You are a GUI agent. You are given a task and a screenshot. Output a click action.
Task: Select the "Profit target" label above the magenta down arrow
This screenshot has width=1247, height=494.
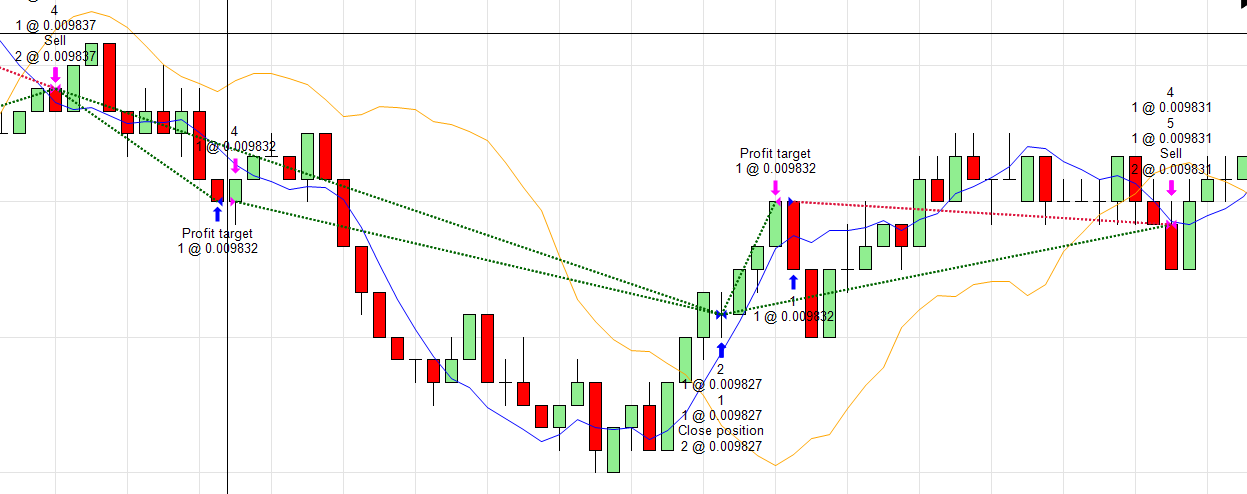(775, 153)
